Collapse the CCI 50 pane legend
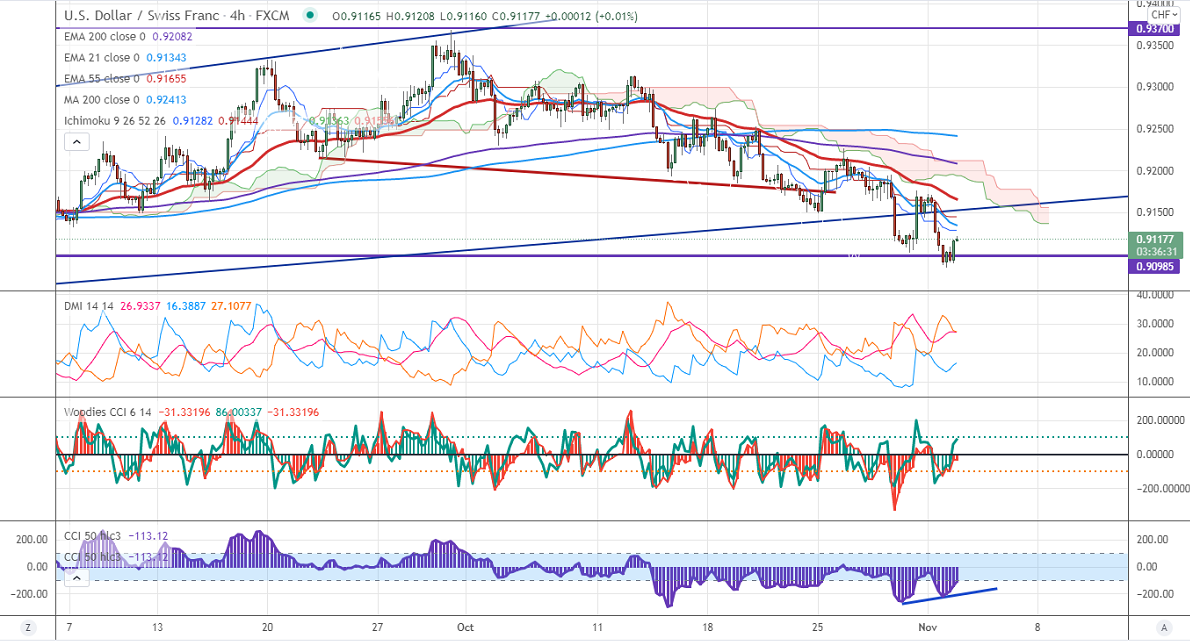Viewport: 1190px width, 642px height. tap(76, 577)
